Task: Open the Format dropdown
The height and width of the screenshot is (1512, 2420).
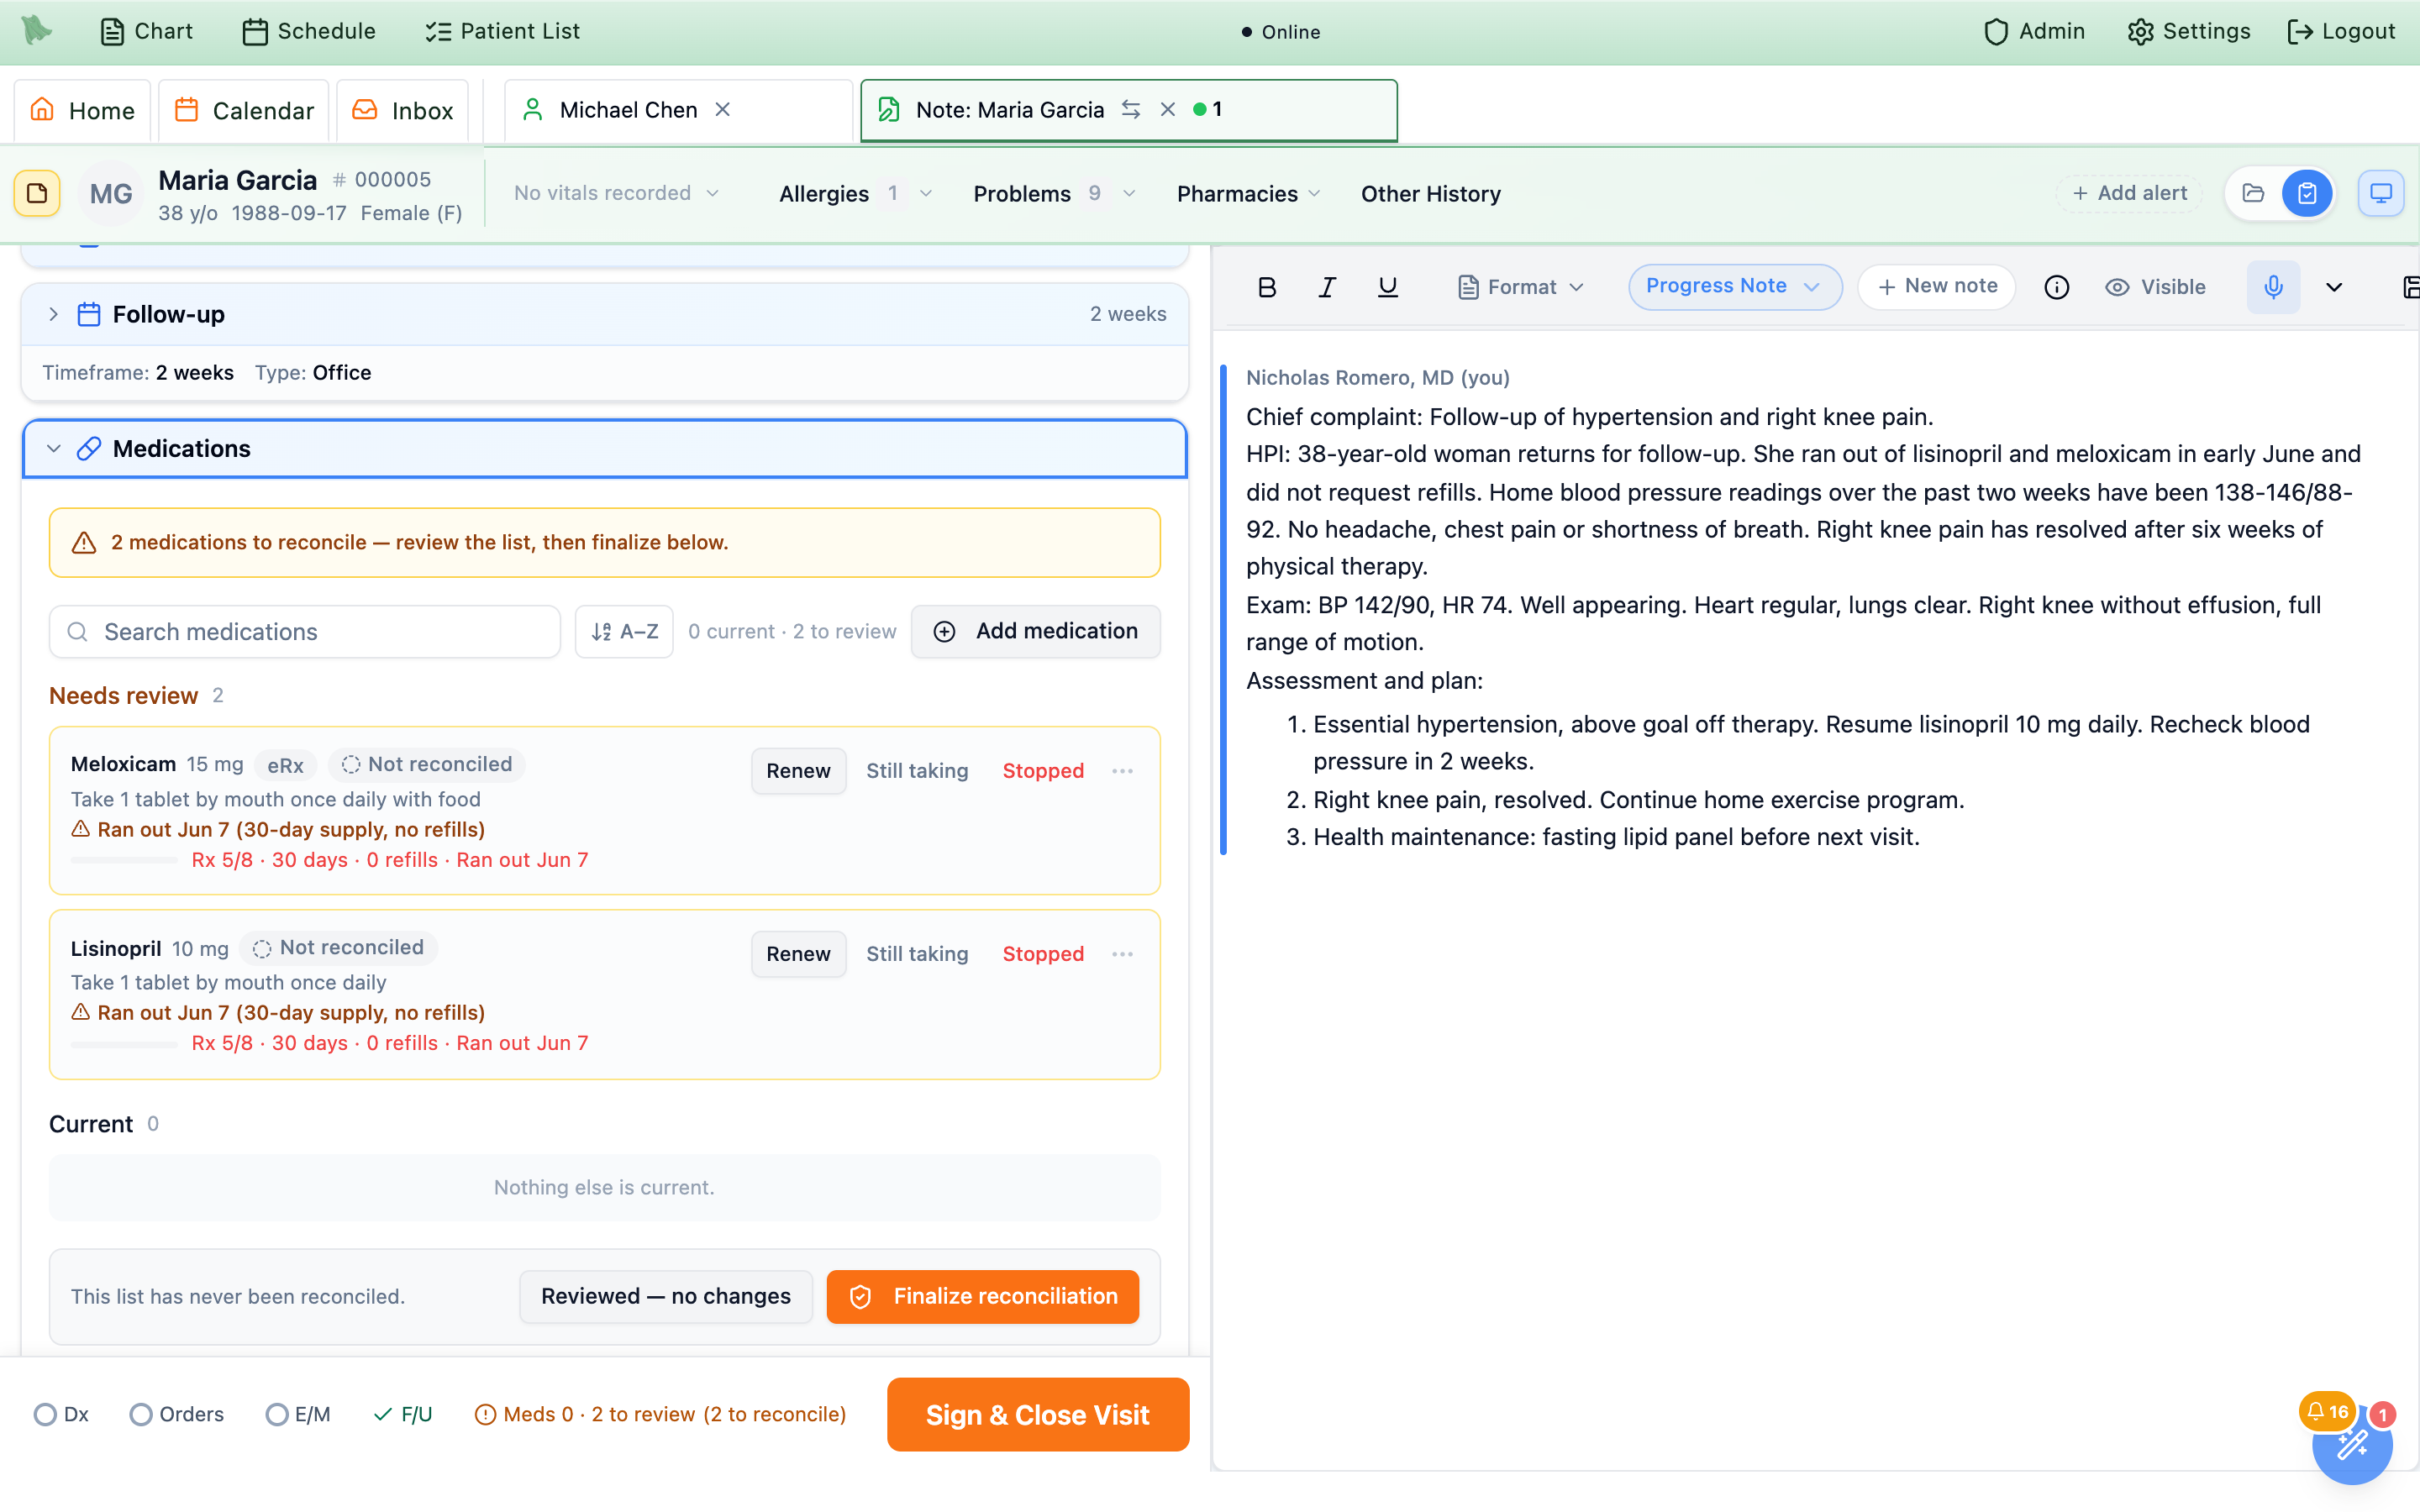Action: coord(1520,287)
